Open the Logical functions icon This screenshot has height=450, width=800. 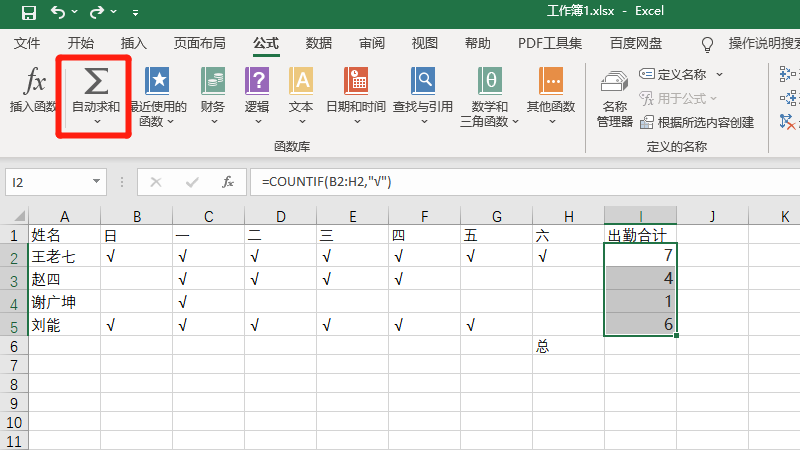pyautogui.click(x=257, y=81)
